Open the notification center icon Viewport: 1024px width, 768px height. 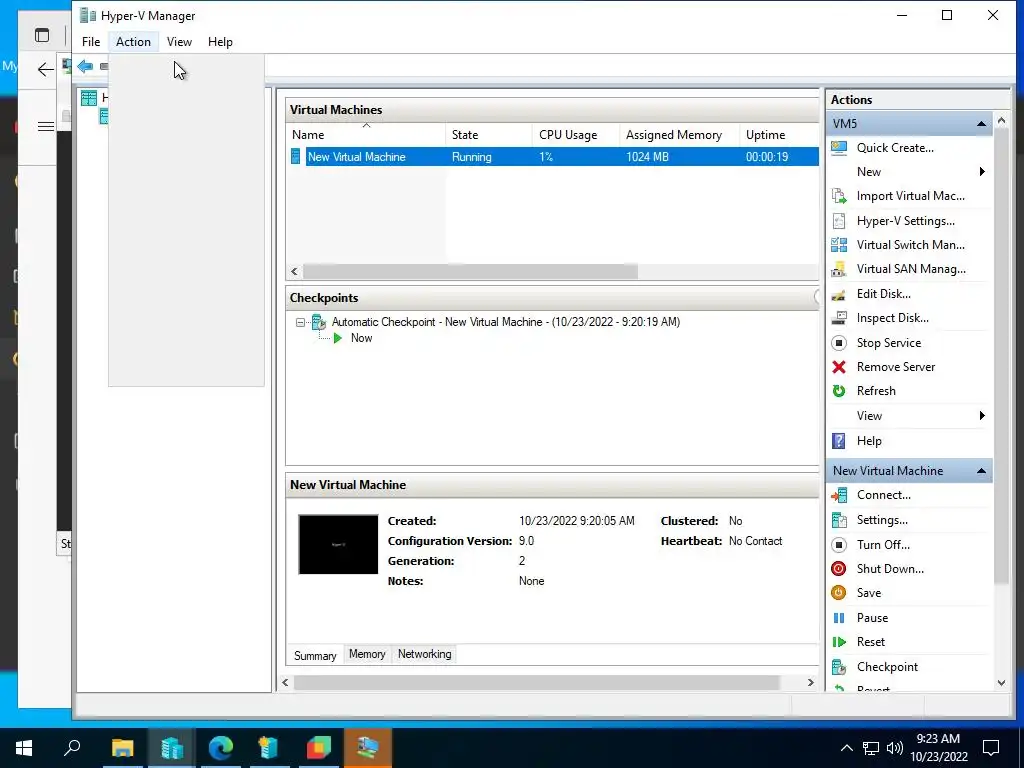click(x=991, y=748)
